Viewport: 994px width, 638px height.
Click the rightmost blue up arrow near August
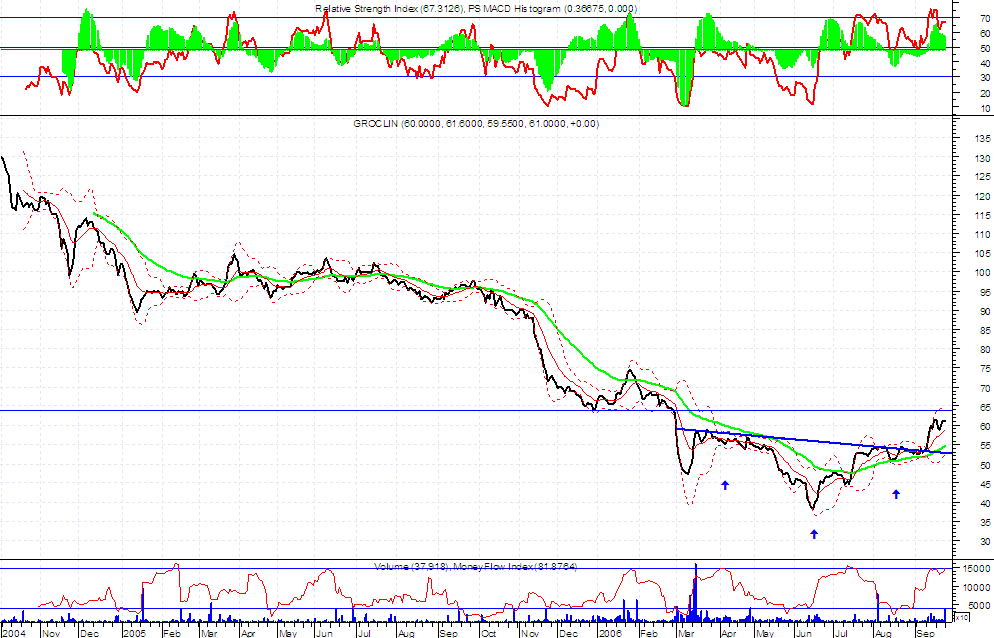[x=896, y=494]
